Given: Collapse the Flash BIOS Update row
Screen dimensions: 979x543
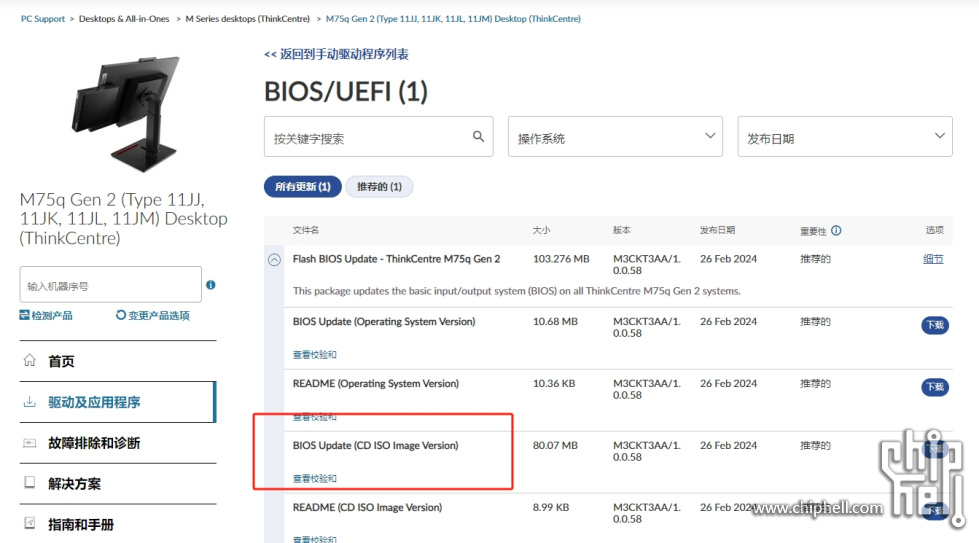Looking at the screenshot, I should pyautogui.click(x=274, y=260).
